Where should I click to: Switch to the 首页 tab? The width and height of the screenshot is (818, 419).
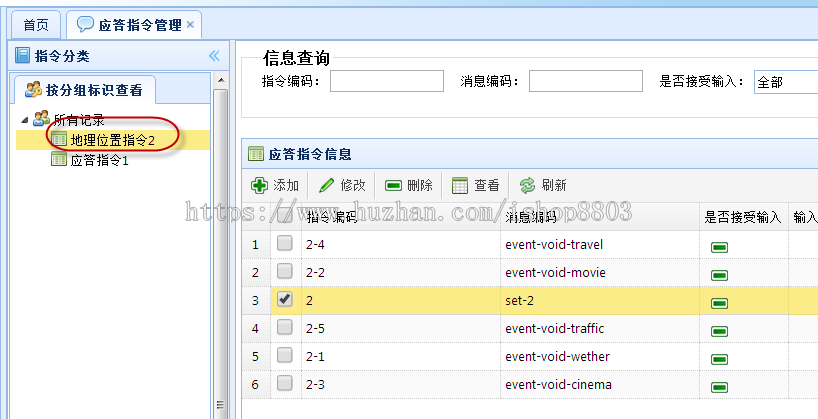pyautogui.click(x=36, y=25)
